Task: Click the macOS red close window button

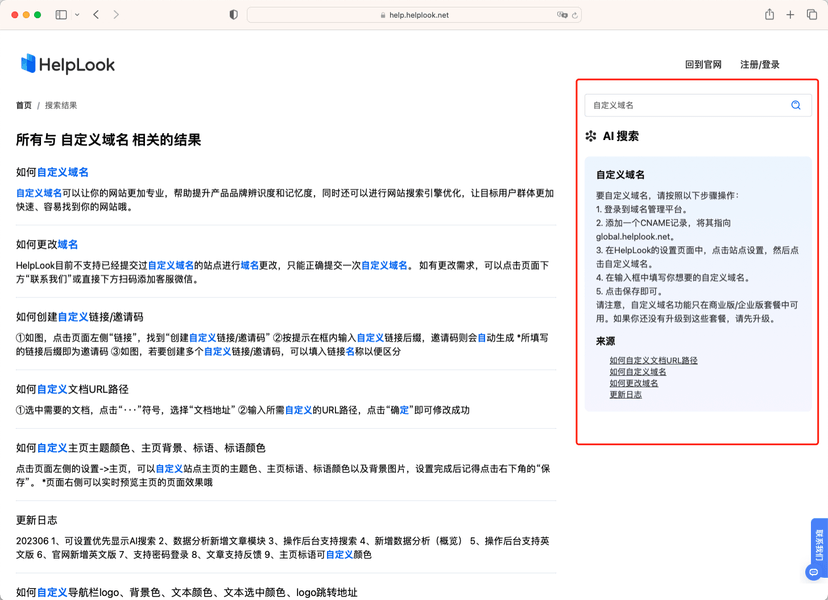Action: coord(15,15)
